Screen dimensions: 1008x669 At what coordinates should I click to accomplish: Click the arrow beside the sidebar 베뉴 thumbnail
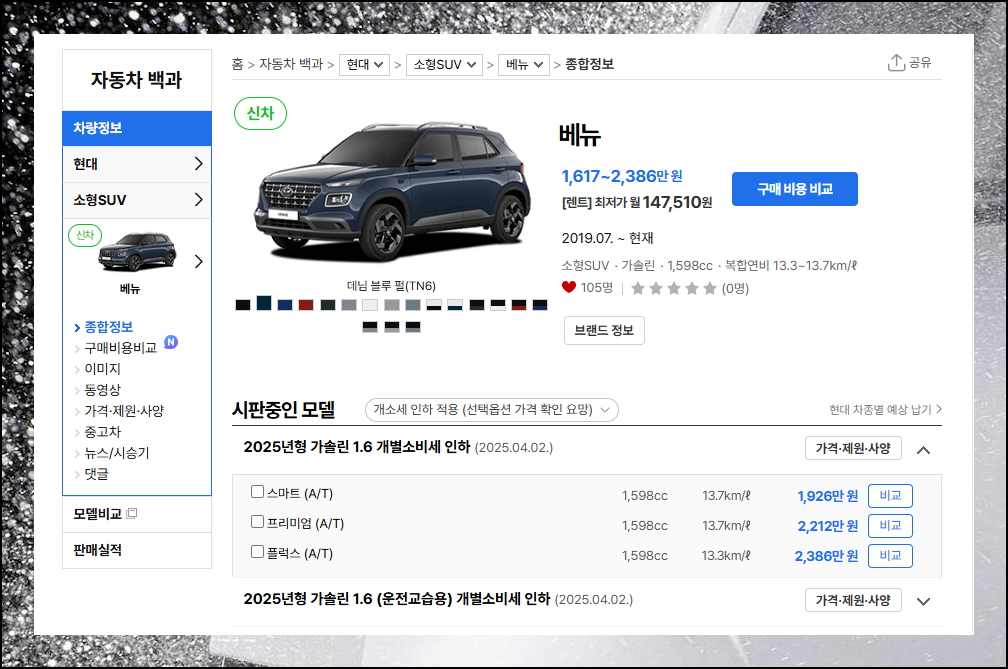click(x=198, y=262)
